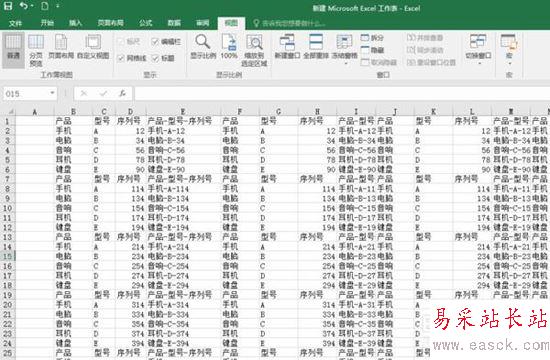Screen dimensions: 550x360
Task: Toggle the 标题 (Headings) checkbox
Action: [x=163, y=58]
